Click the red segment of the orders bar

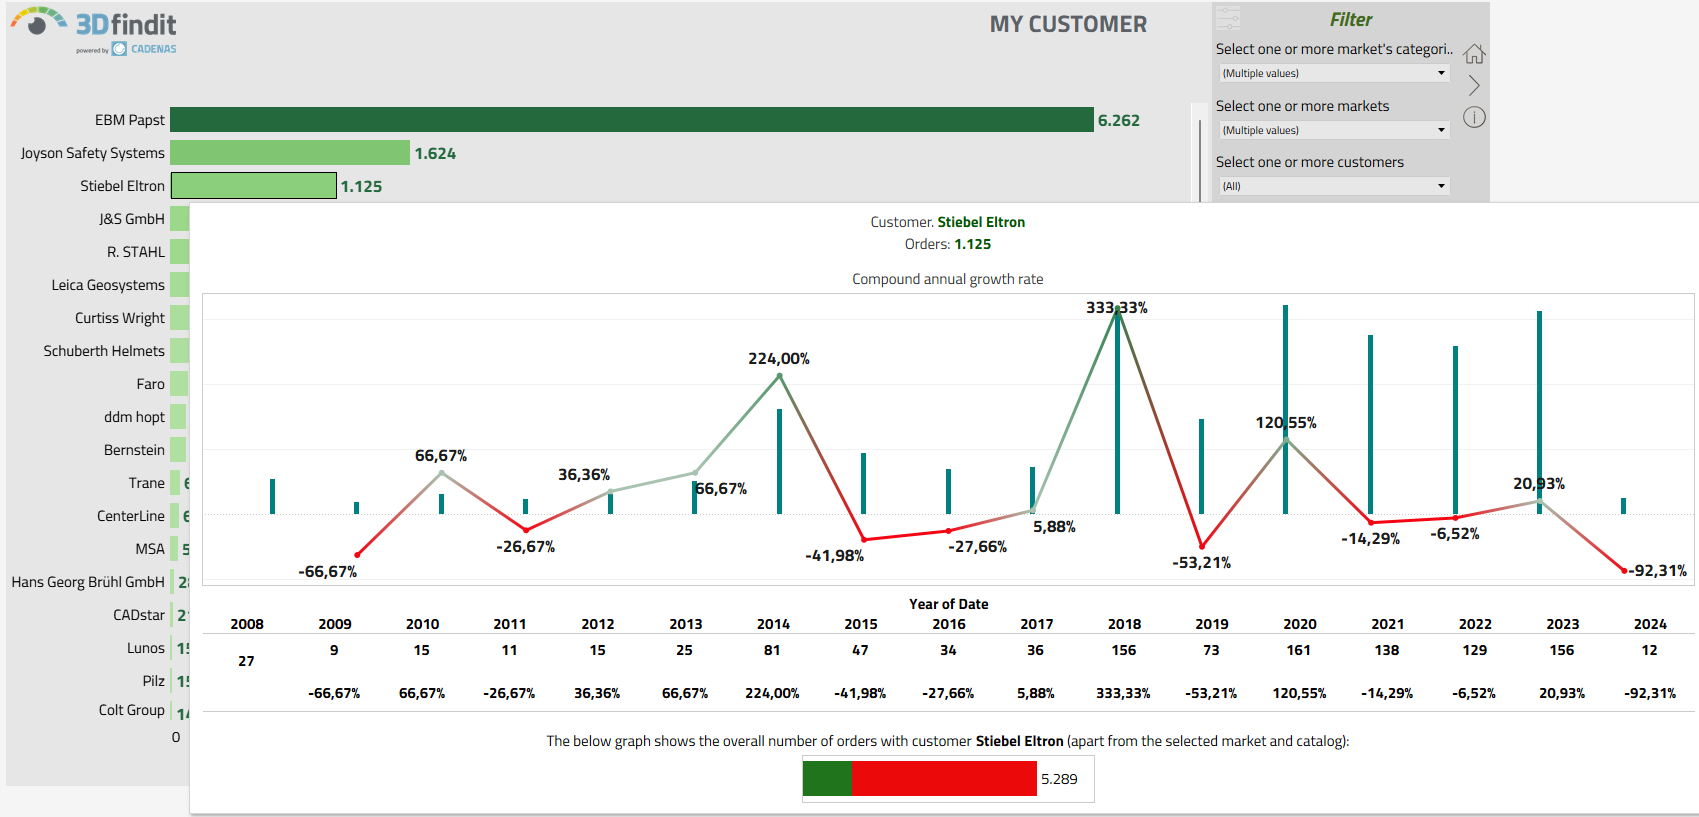(x=943, y=779)
